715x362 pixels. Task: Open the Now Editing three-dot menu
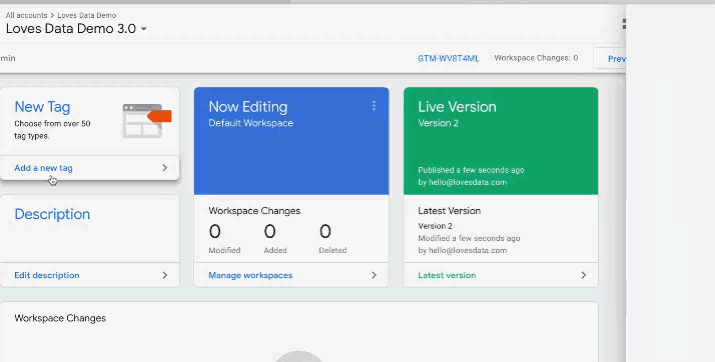pyautogui.click(x=374, y=106)
